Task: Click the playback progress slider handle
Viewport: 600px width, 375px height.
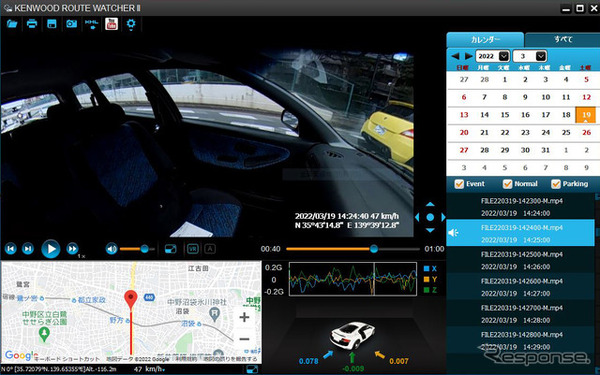Action: click(x=374, y=249)
